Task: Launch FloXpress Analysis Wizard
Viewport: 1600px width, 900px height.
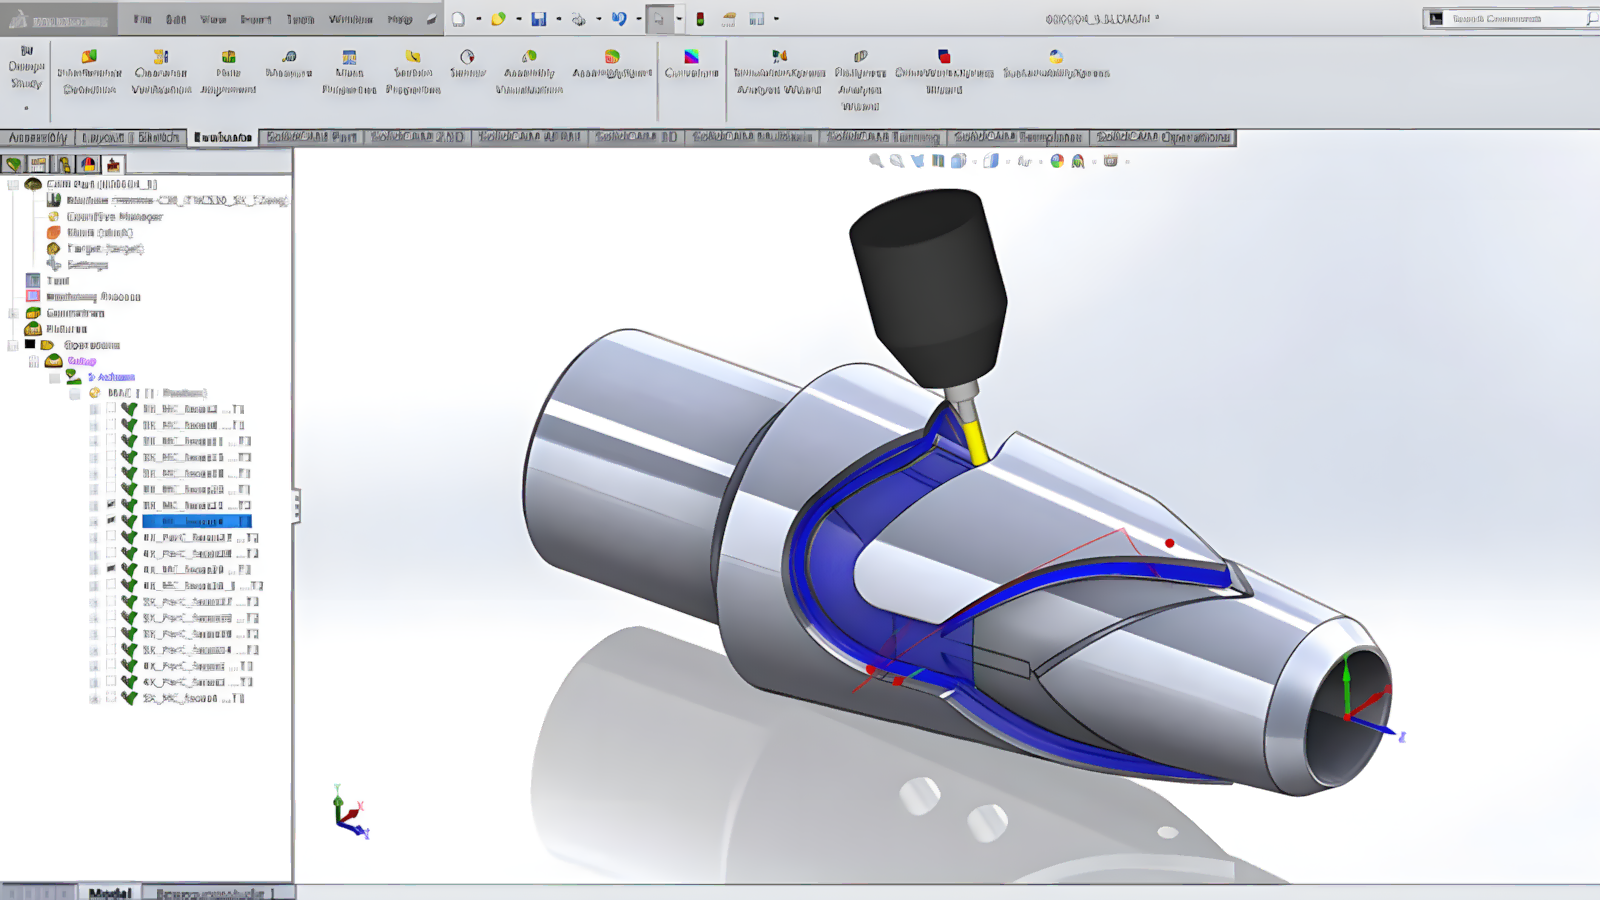Action: coord(860,80)
